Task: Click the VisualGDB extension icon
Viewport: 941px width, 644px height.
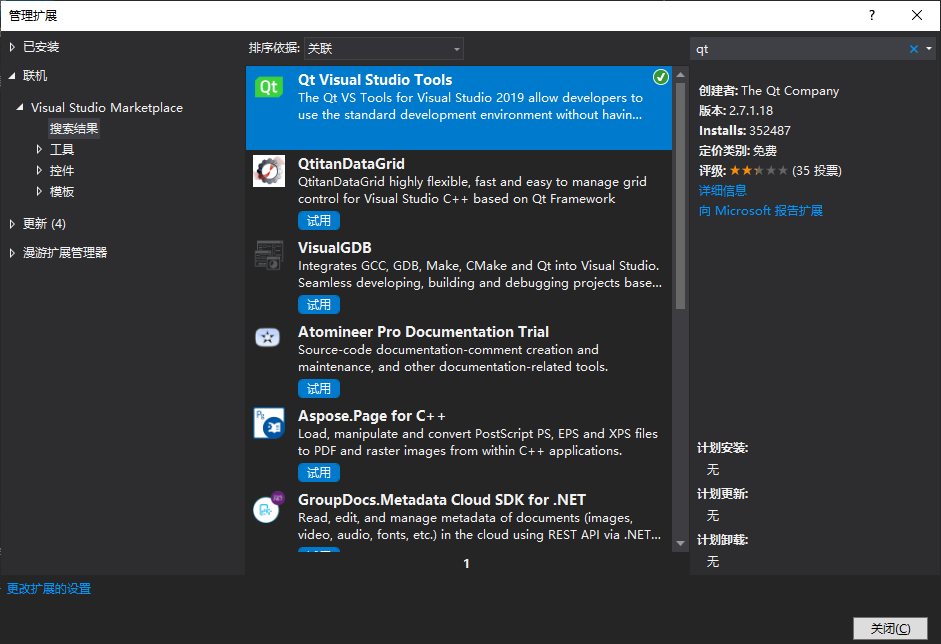Action: pyautogui.click(x=268, y=255)
